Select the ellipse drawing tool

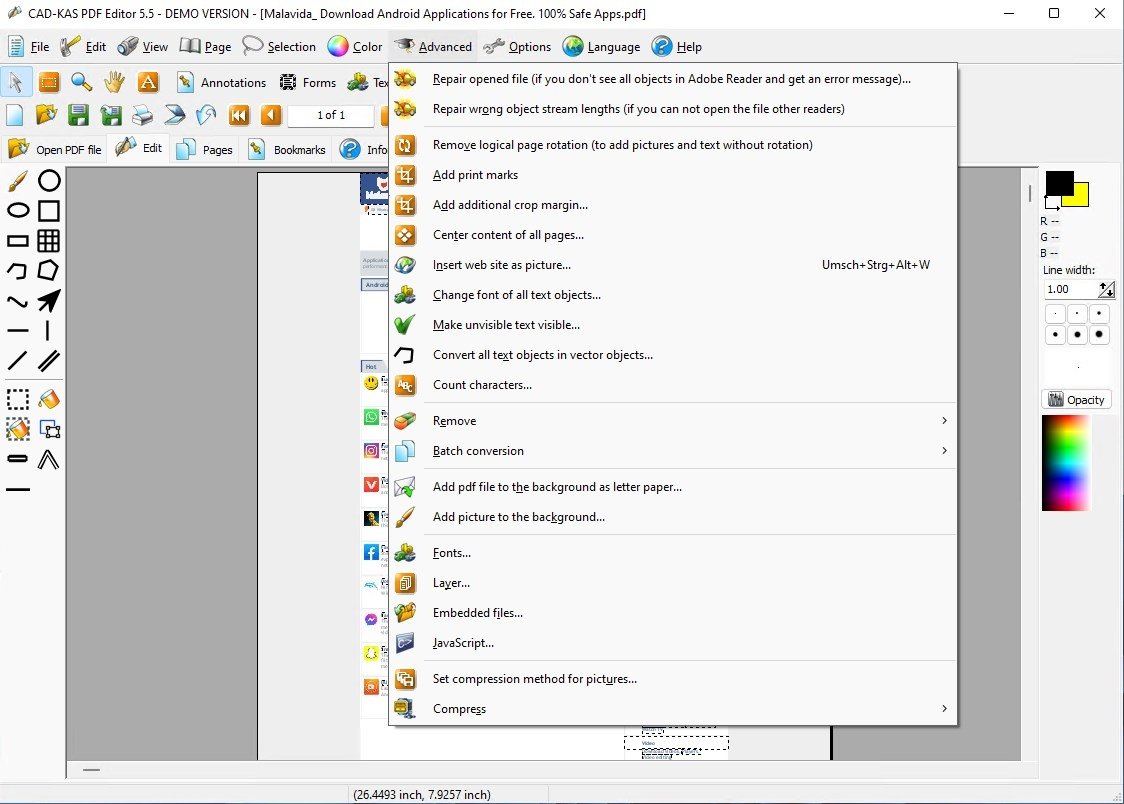tap(17, 211)
